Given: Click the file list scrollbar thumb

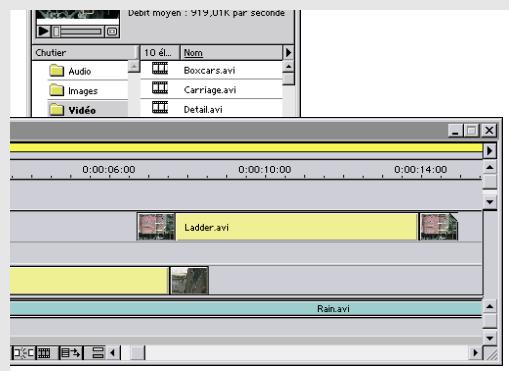Looking at the screenshot, I should [288, 79].
